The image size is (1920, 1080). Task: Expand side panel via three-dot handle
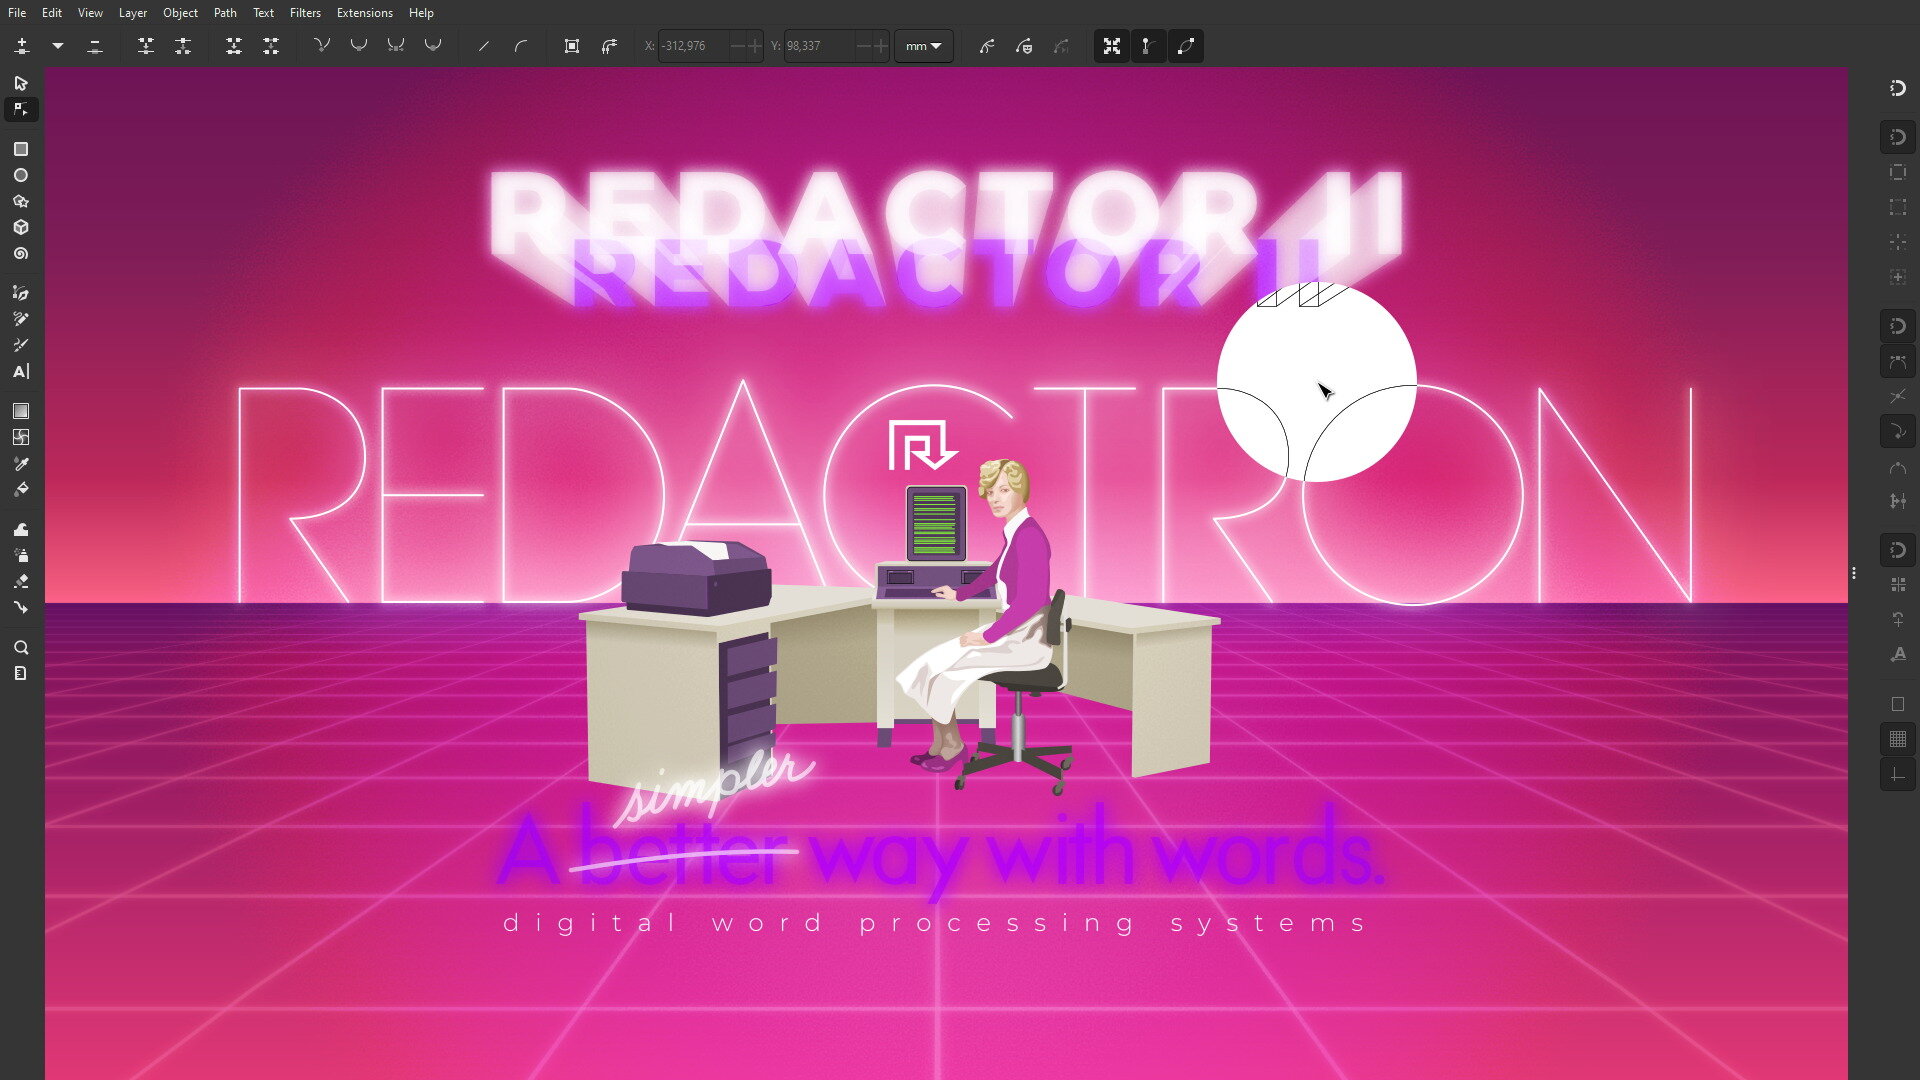[x=1853, y=573]
